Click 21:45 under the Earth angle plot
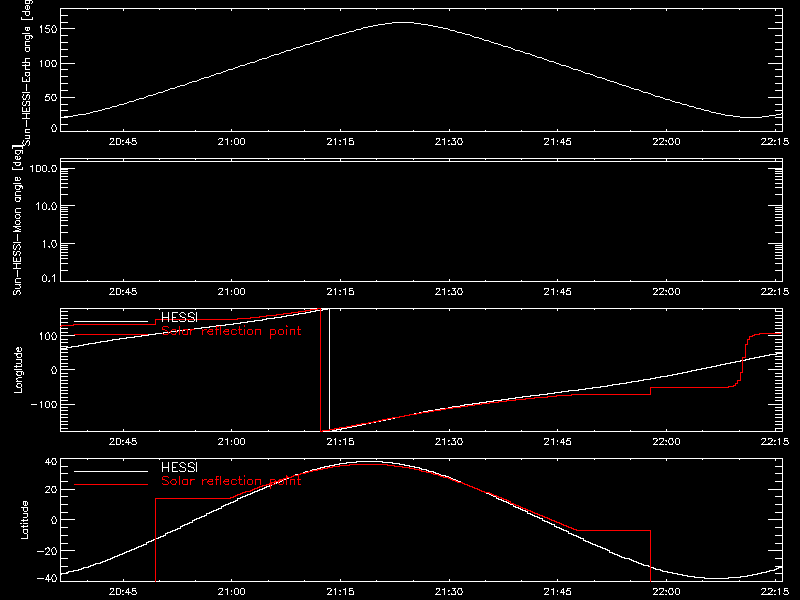 tap(558, 142)
